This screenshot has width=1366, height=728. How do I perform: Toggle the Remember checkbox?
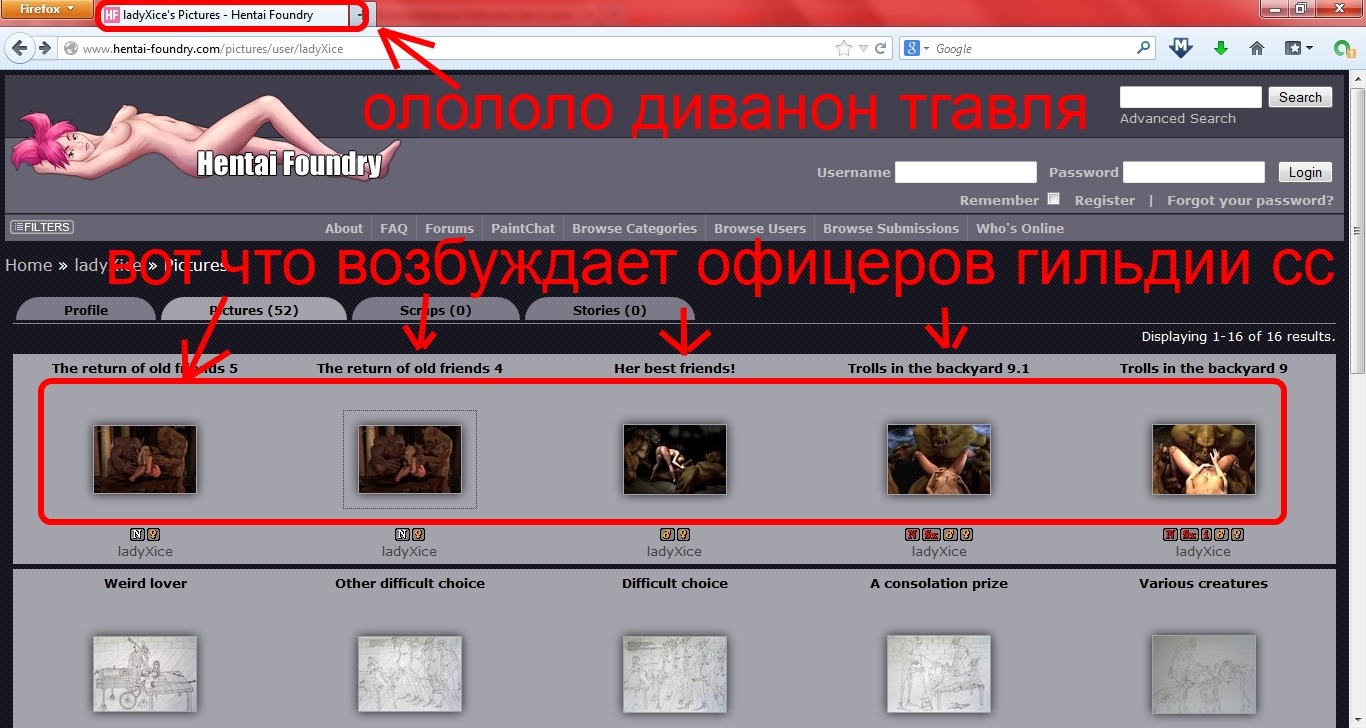[x=1053, y=199]
